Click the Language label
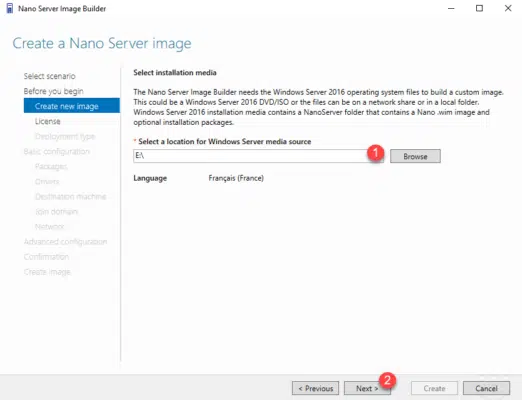This screenshot has width=522, height=400. 150,178
